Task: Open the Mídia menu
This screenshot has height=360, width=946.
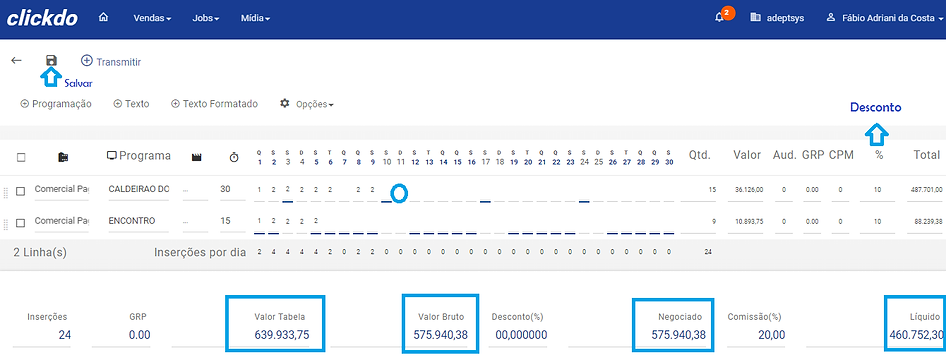Action: point(255,18)
